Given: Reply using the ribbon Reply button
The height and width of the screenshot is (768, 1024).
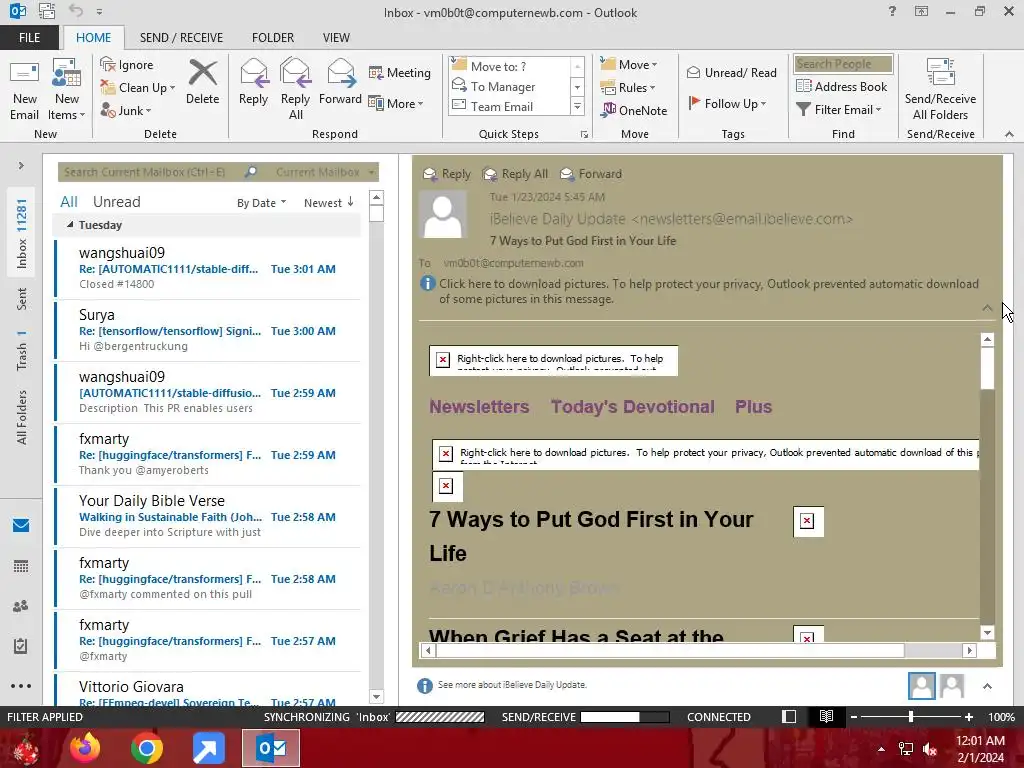Looking at the screenshot, I should point(253,82).
